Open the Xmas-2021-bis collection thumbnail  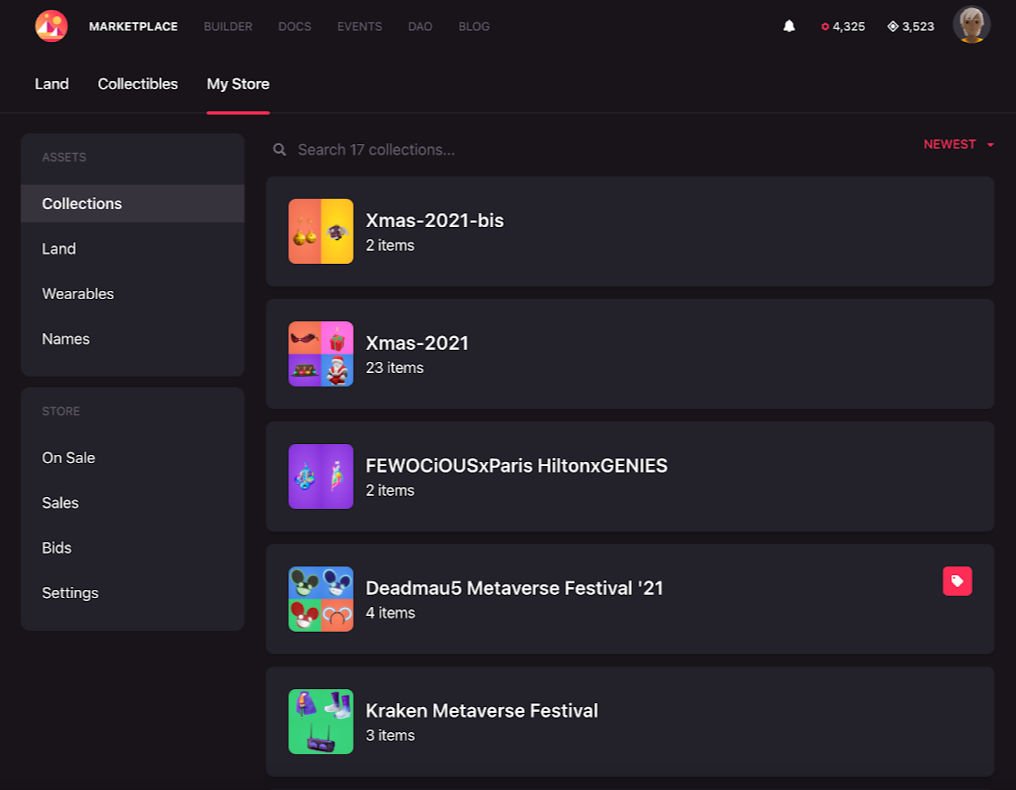point(321,231)
